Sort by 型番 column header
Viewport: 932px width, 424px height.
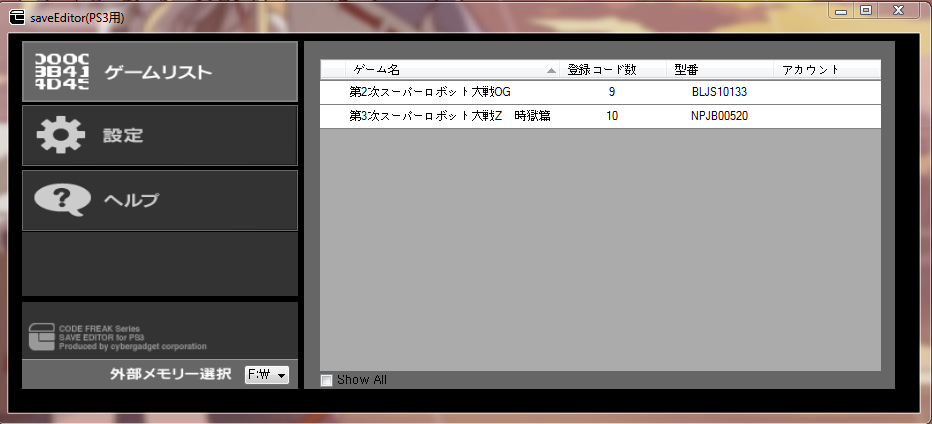720,70
